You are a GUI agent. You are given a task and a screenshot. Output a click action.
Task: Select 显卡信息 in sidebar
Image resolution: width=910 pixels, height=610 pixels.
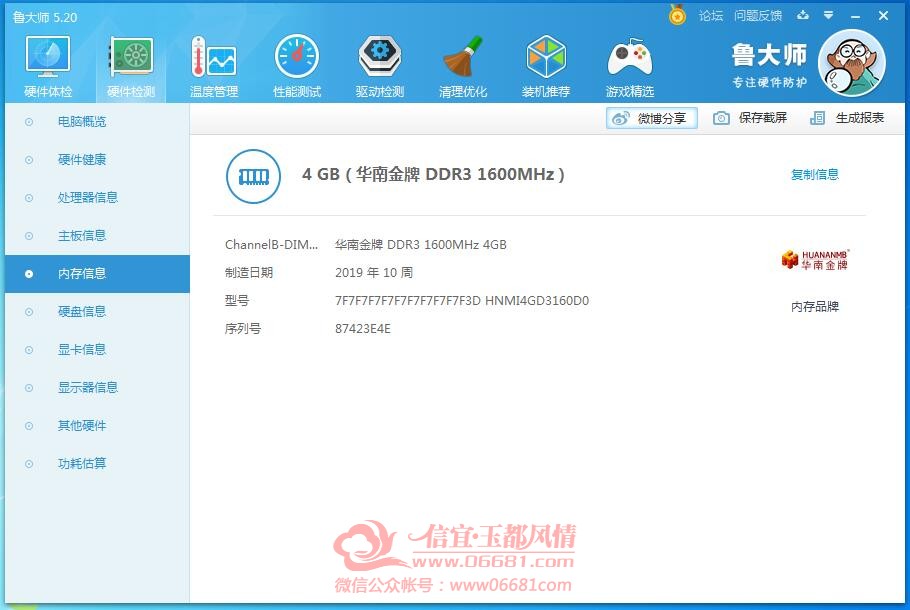click(x=97, y=350)
